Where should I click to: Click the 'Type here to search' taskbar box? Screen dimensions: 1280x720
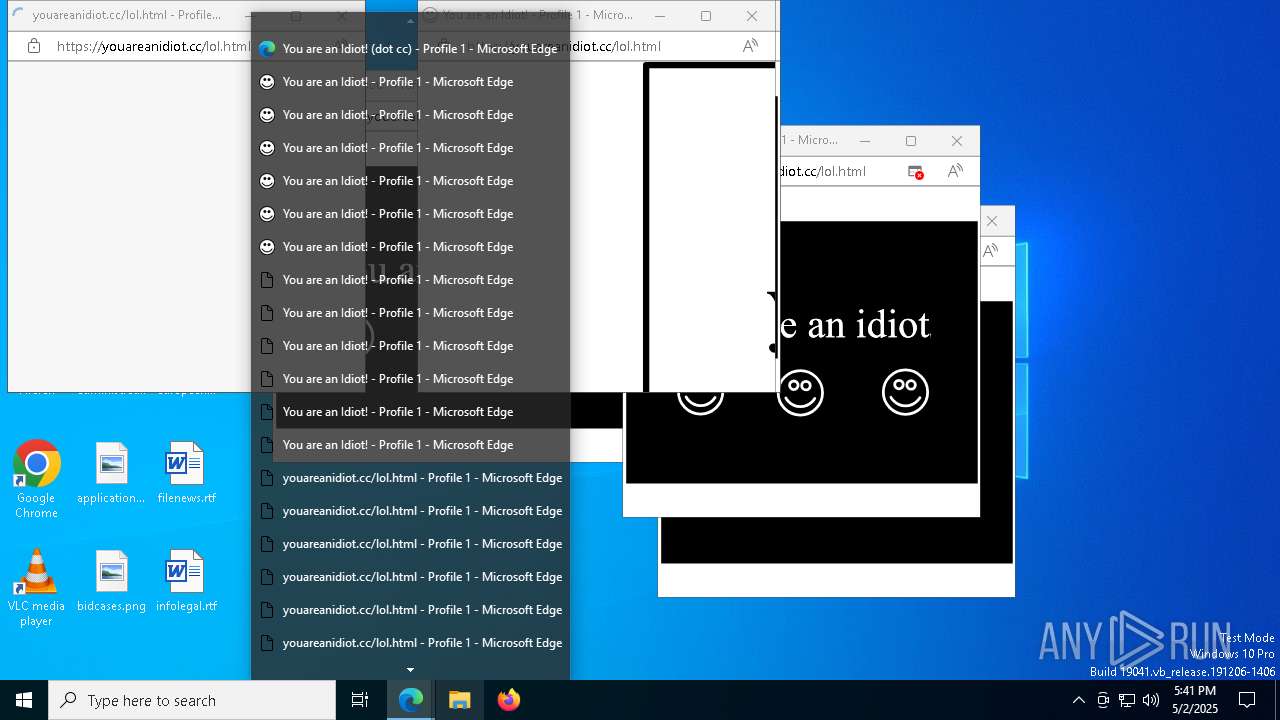[192, 700]
